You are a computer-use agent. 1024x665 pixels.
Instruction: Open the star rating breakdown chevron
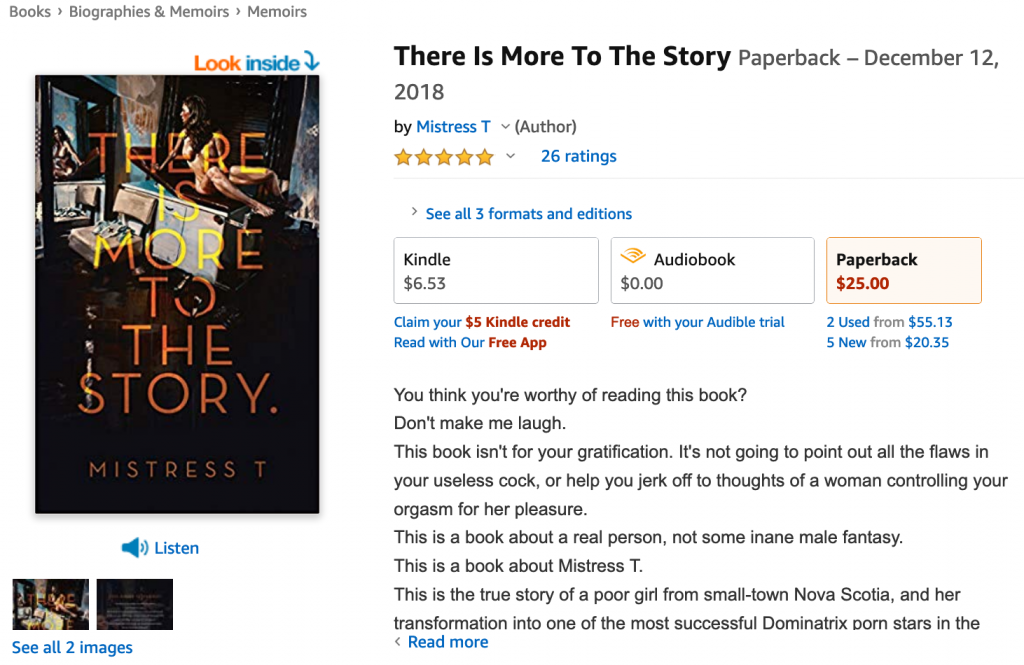pos(510,157)
